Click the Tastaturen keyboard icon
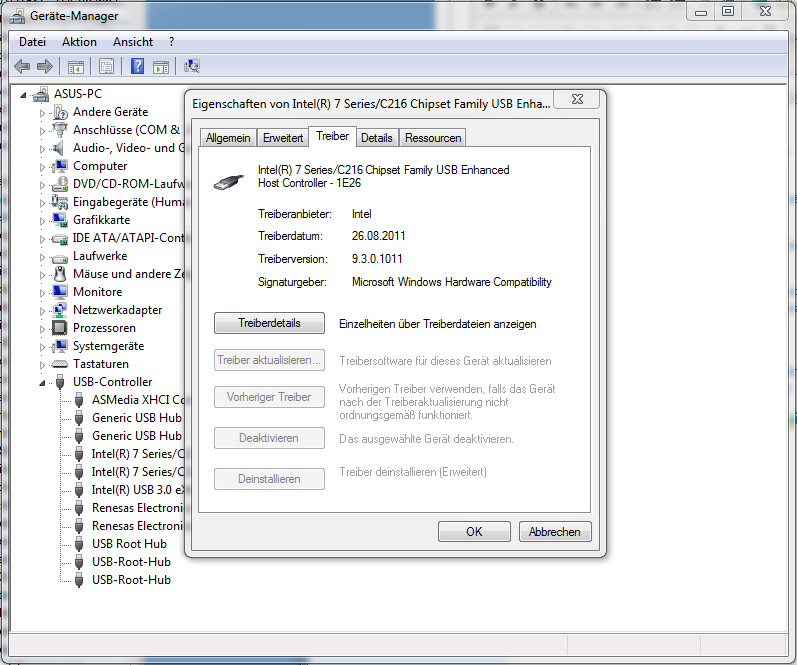Screen dimensions: 797x665 (60, 364)
